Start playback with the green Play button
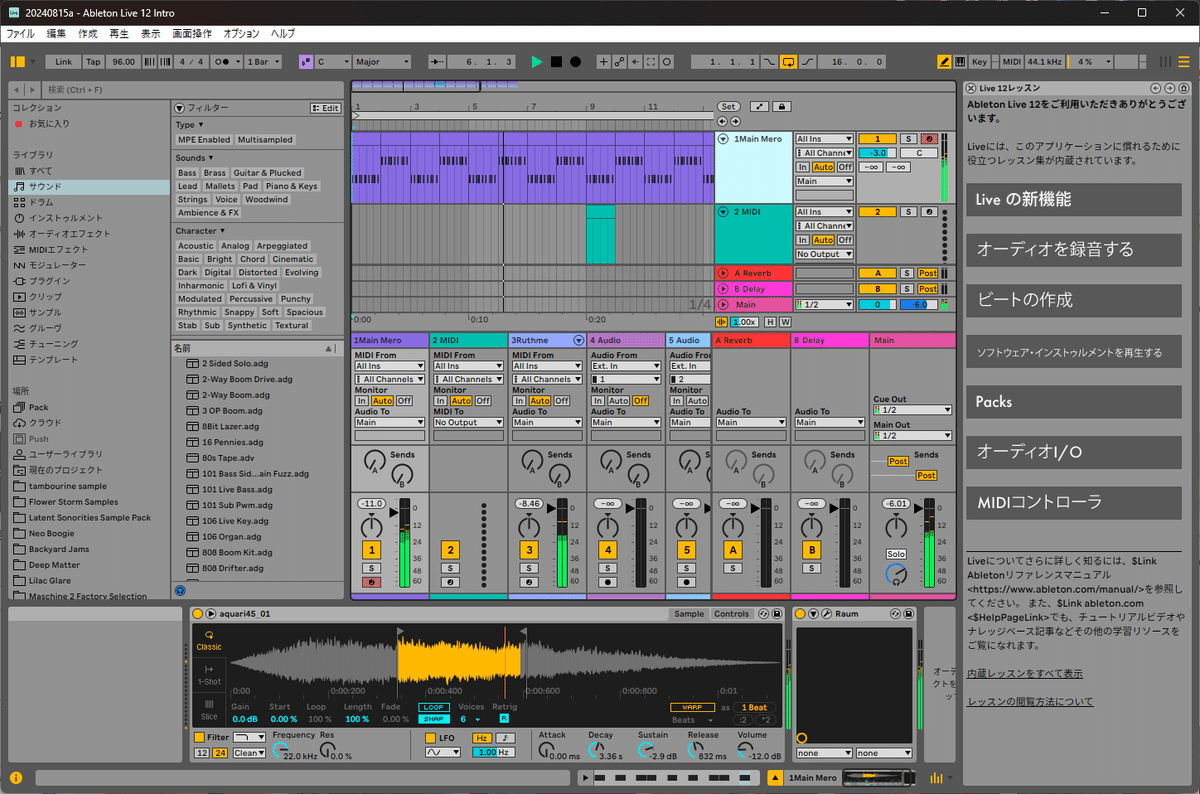 click(x=537, y=62)
